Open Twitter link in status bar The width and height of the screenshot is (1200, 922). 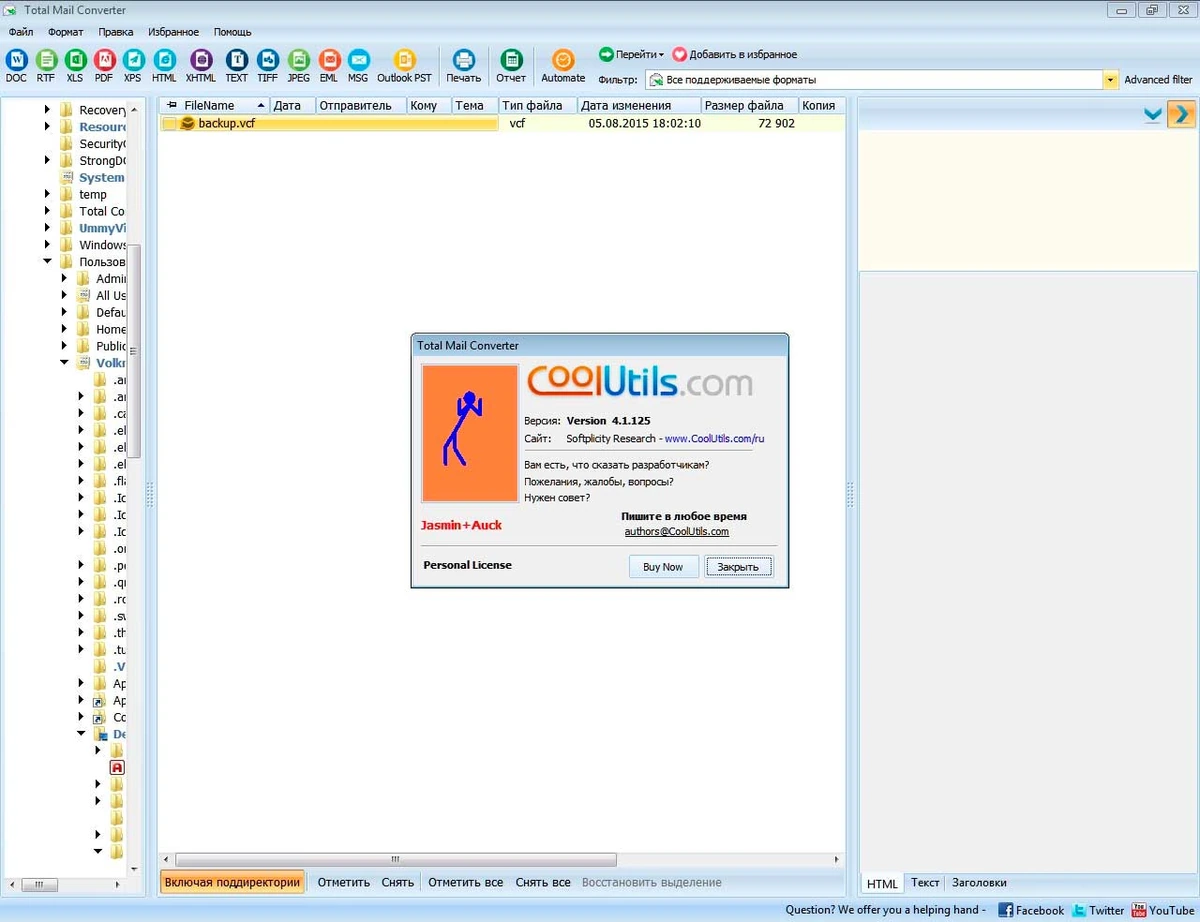click(x=1098, y=910)
